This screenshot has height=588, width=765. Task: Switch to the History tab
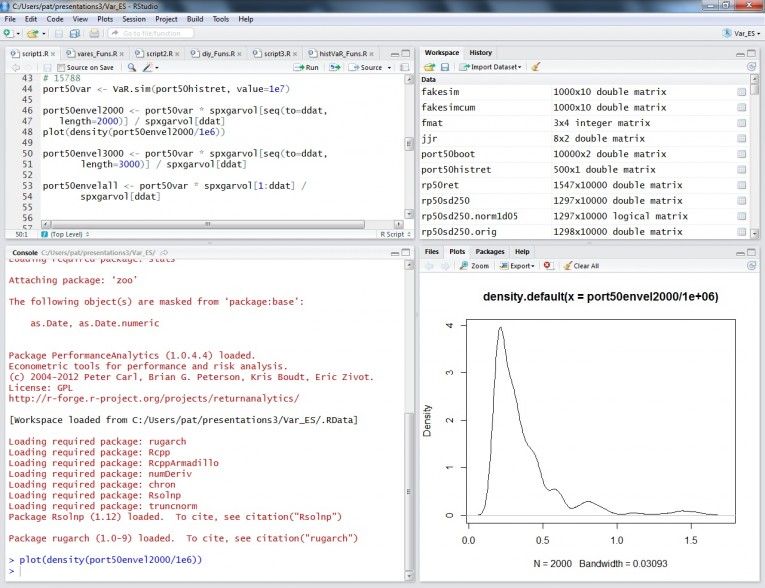click(480, 52)
